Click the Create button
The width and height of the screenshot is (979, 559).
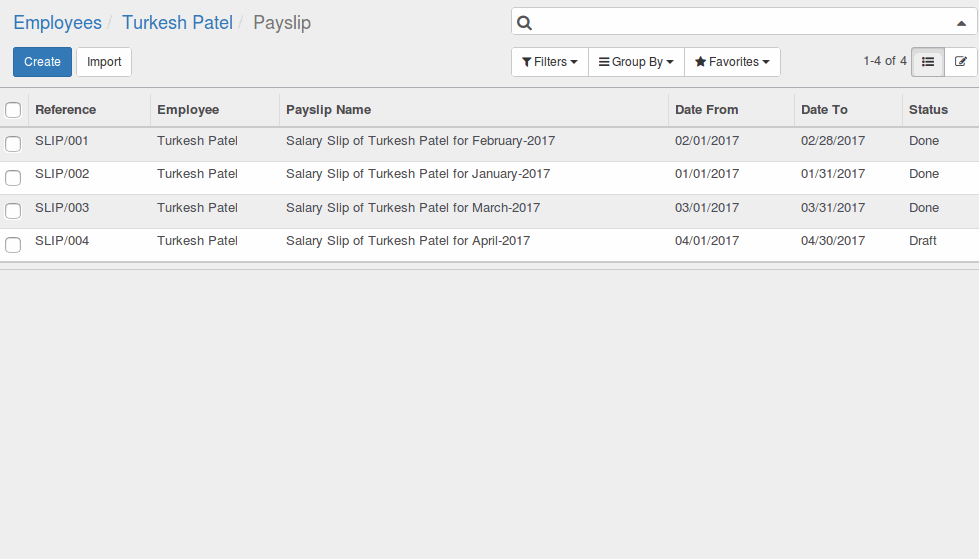pyautogui.click(x=42, y=62)
